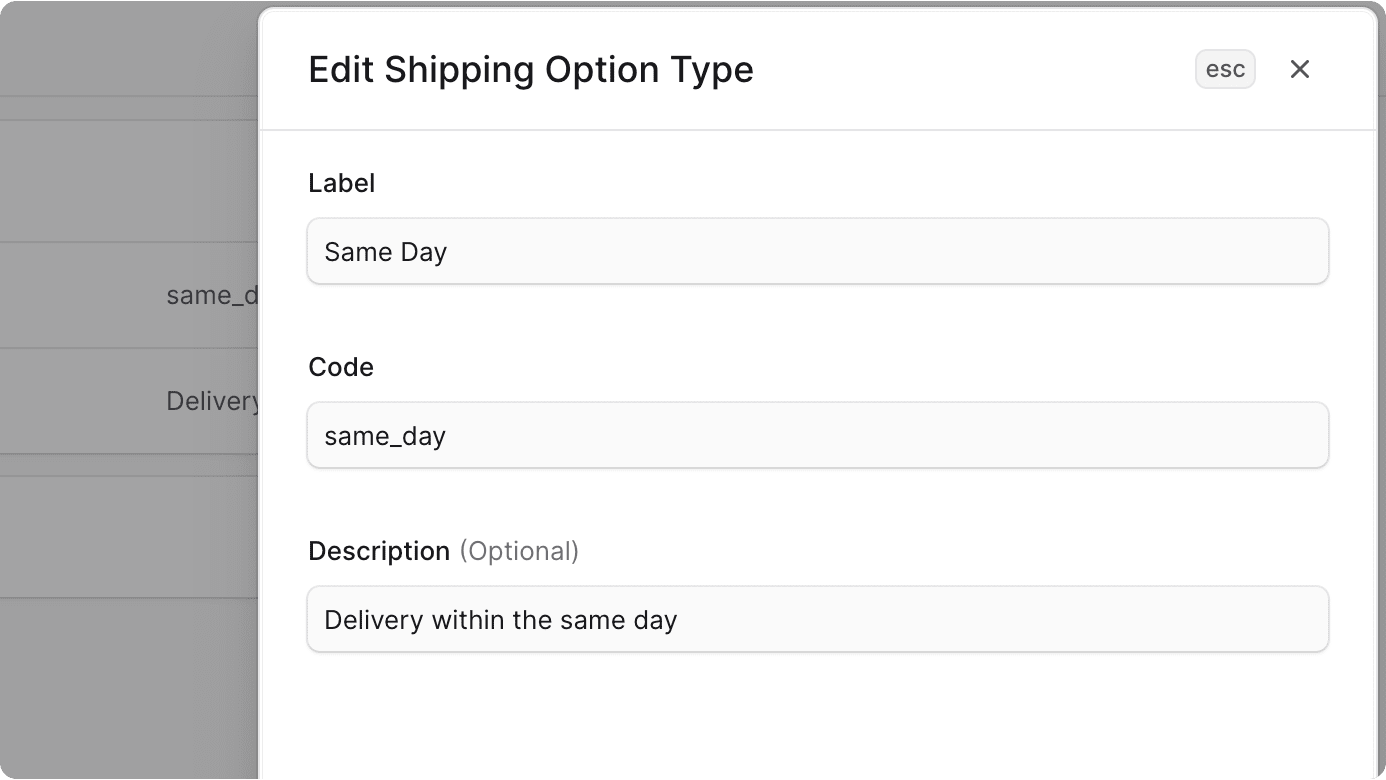Screen dimensions: 1386x780
Task: Click the Optional hint next to Description
Action: click(519, 550)
